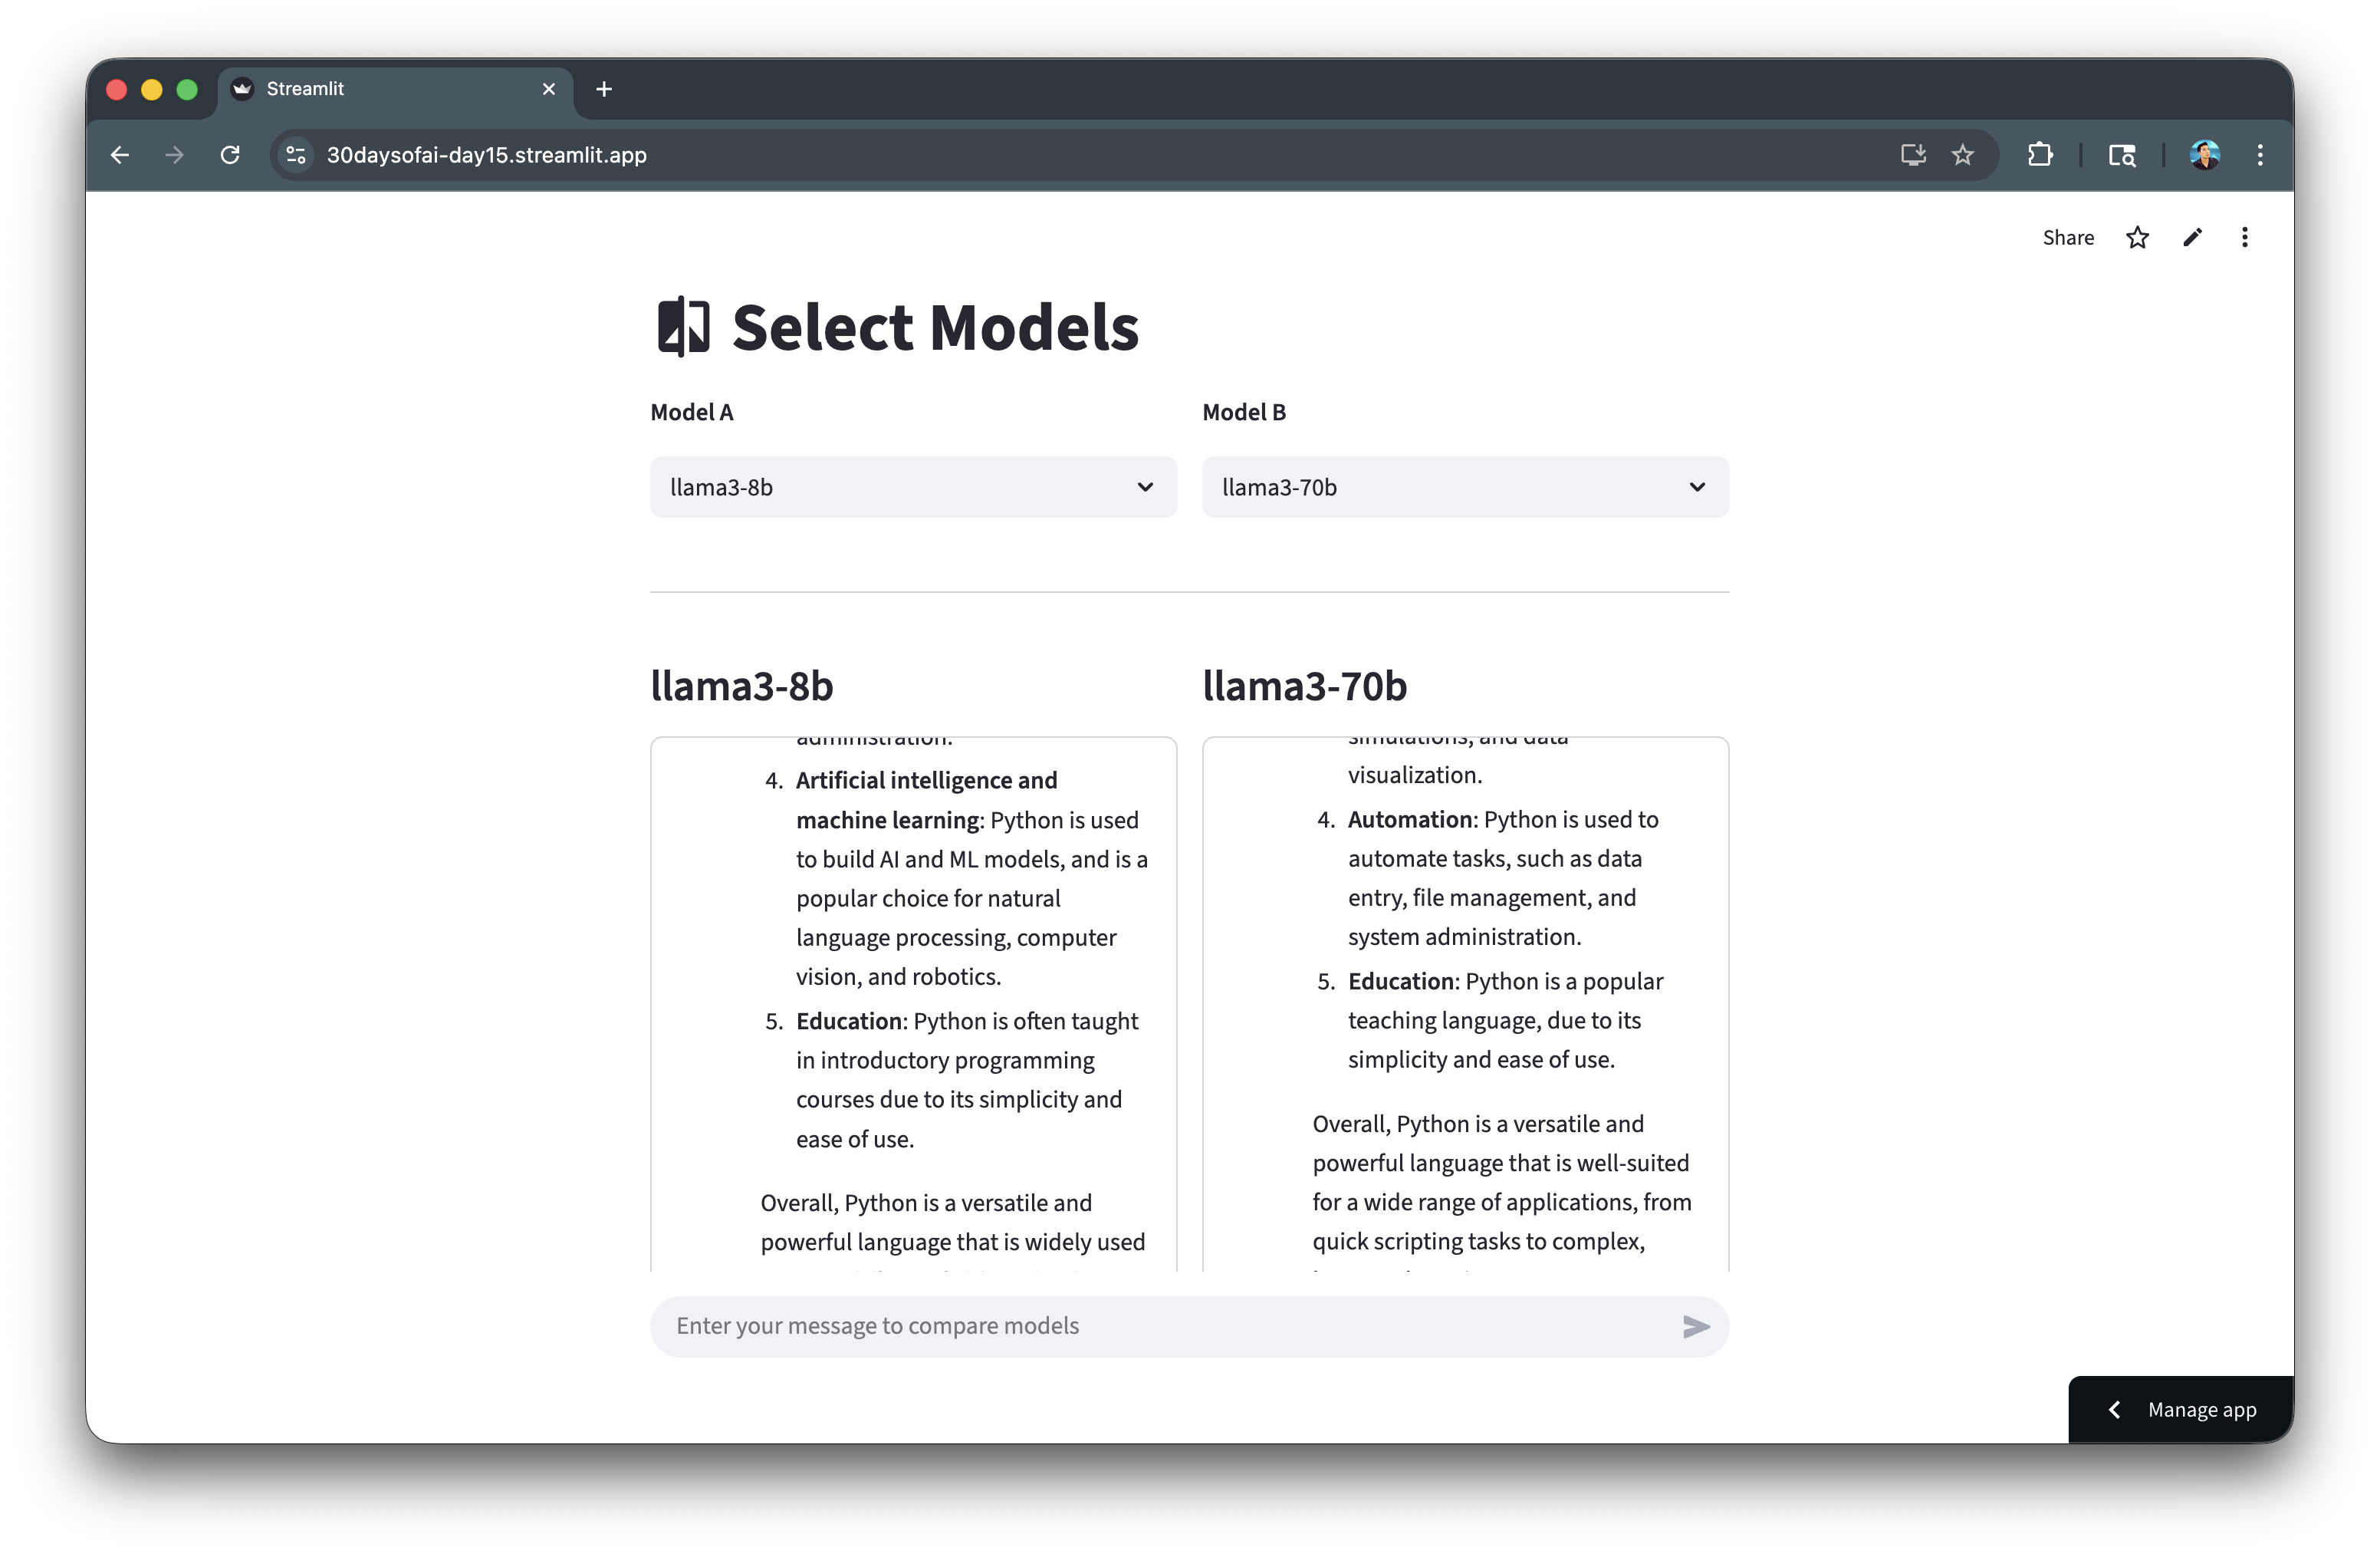Open the Model A dropdown
The width and height of the screenshot is (2380, 1557).
point(913,487)
